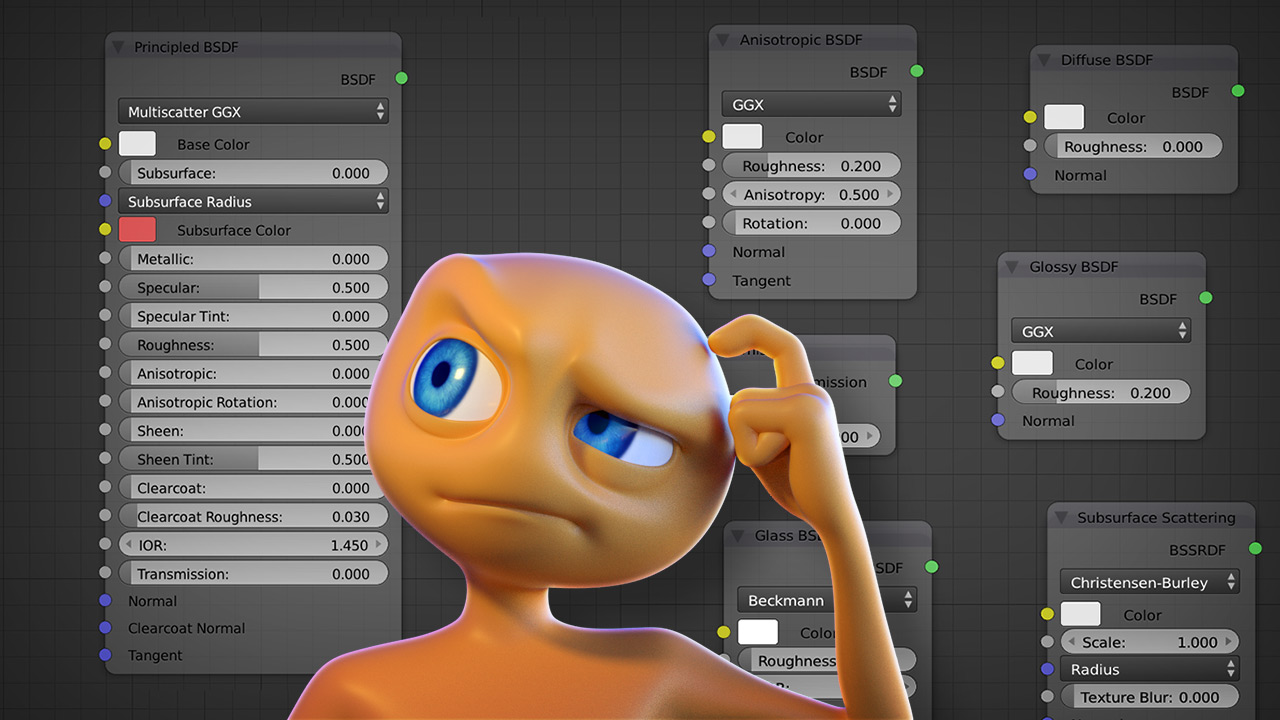This screenshot has height=720, width=1280.
Task: Open the Christensen-Burley falloff dropdown
Action: click(x=1149, y=581)
